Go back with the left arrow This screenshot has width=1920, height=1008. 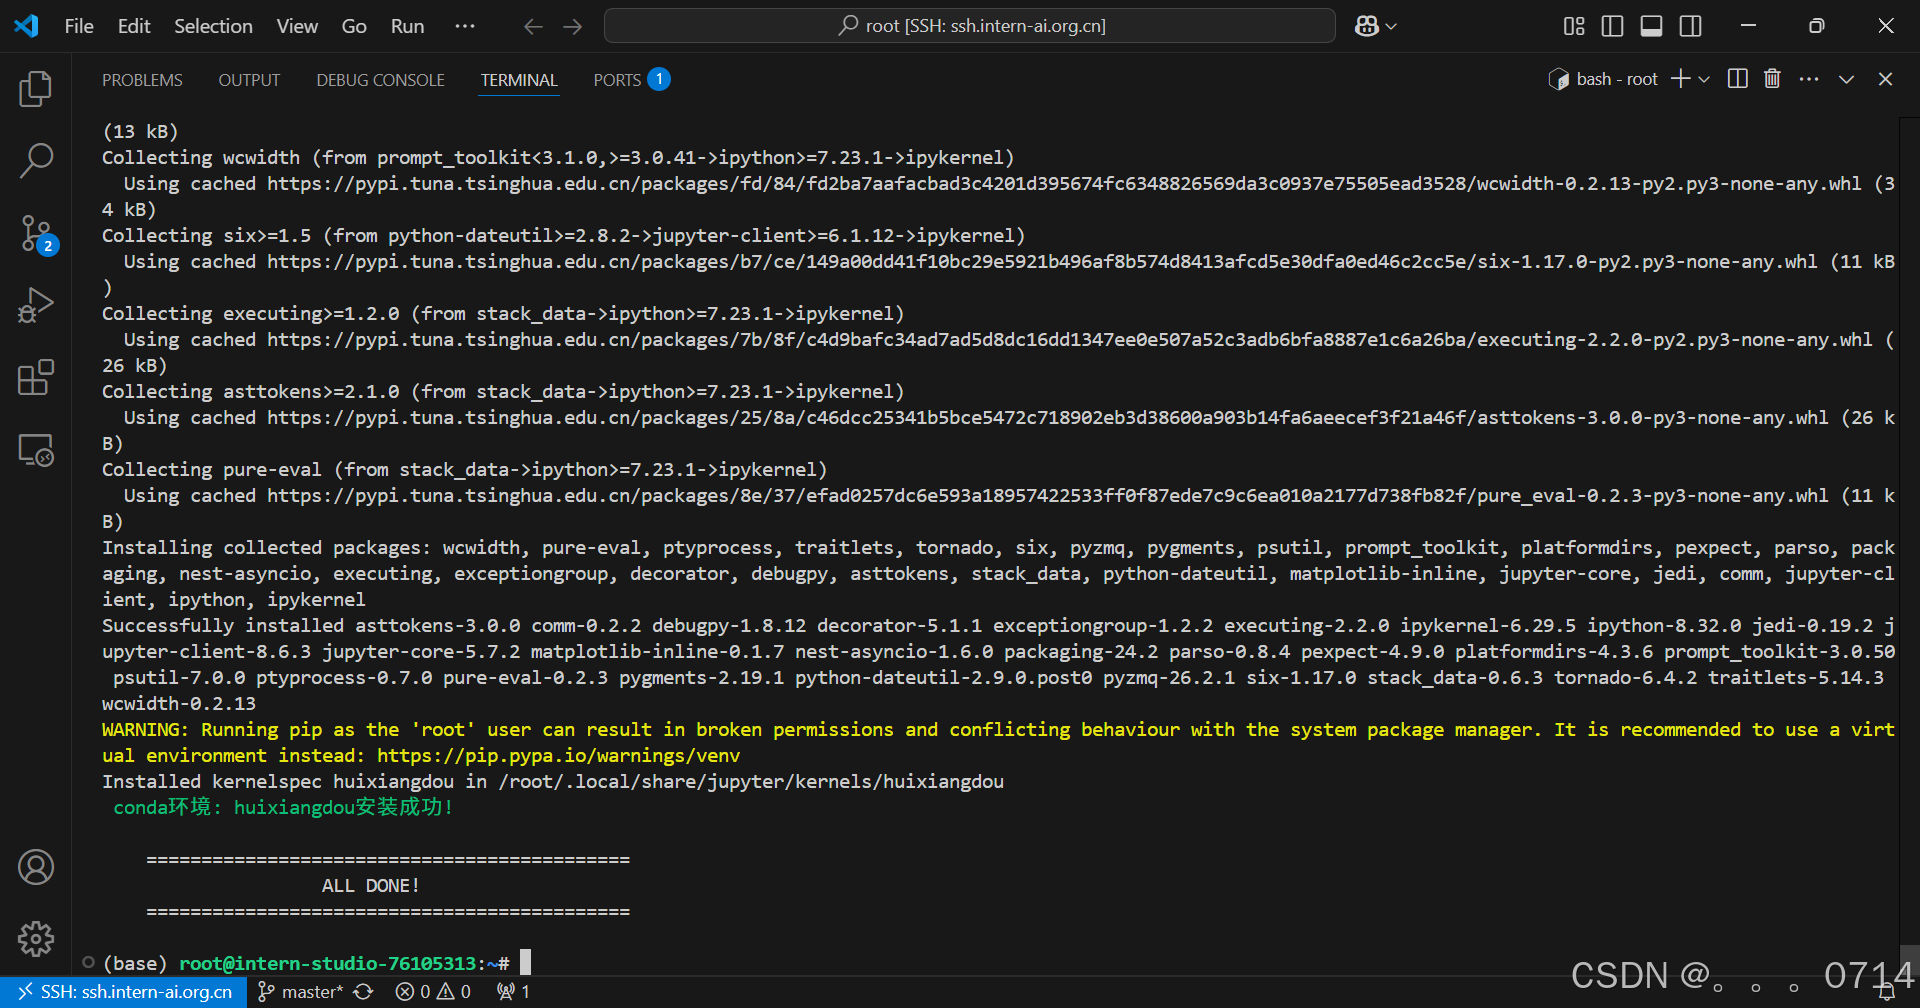(533, 26)
